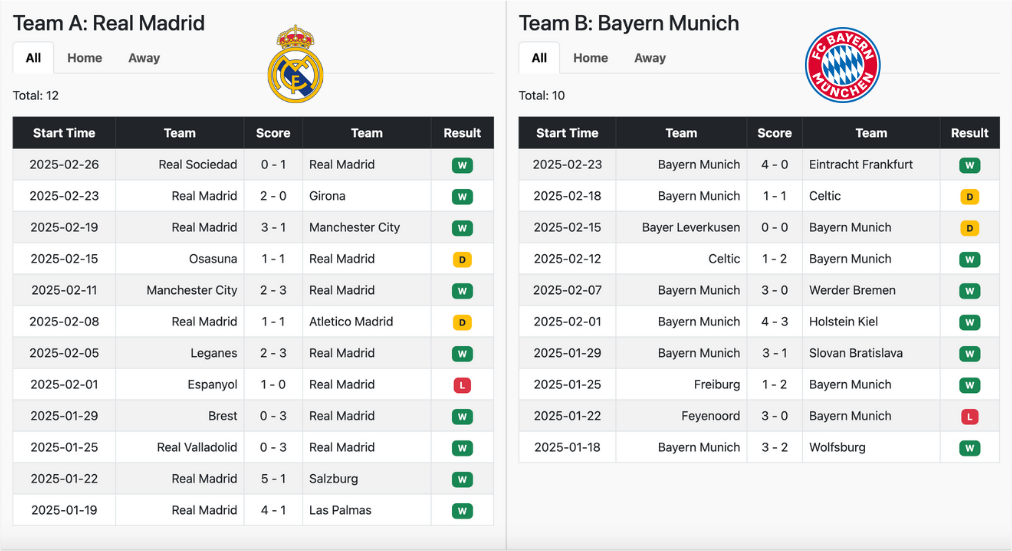This screenshot has width=1012, height=551.
Task: Select Bayern Munich's Home tab
Action: (591, 58)
